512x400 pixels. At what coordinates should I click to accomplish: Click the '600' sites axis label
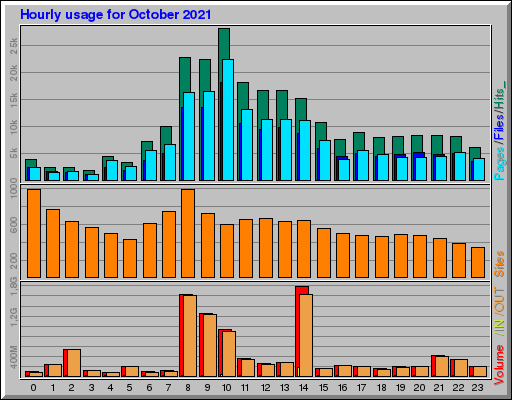13,225
